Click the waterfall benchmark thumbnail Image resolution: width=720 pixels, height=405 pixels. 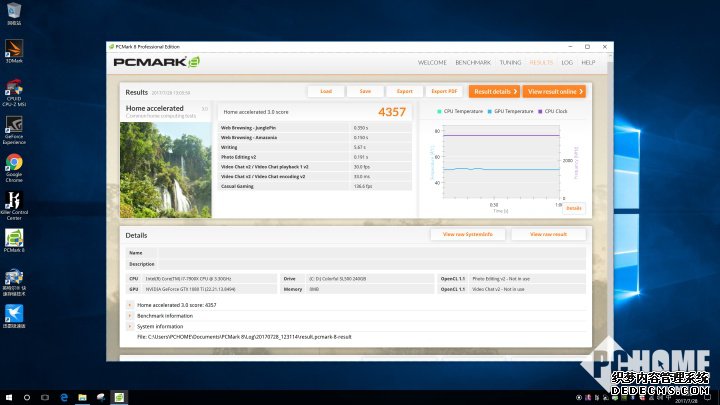point(166,170)
